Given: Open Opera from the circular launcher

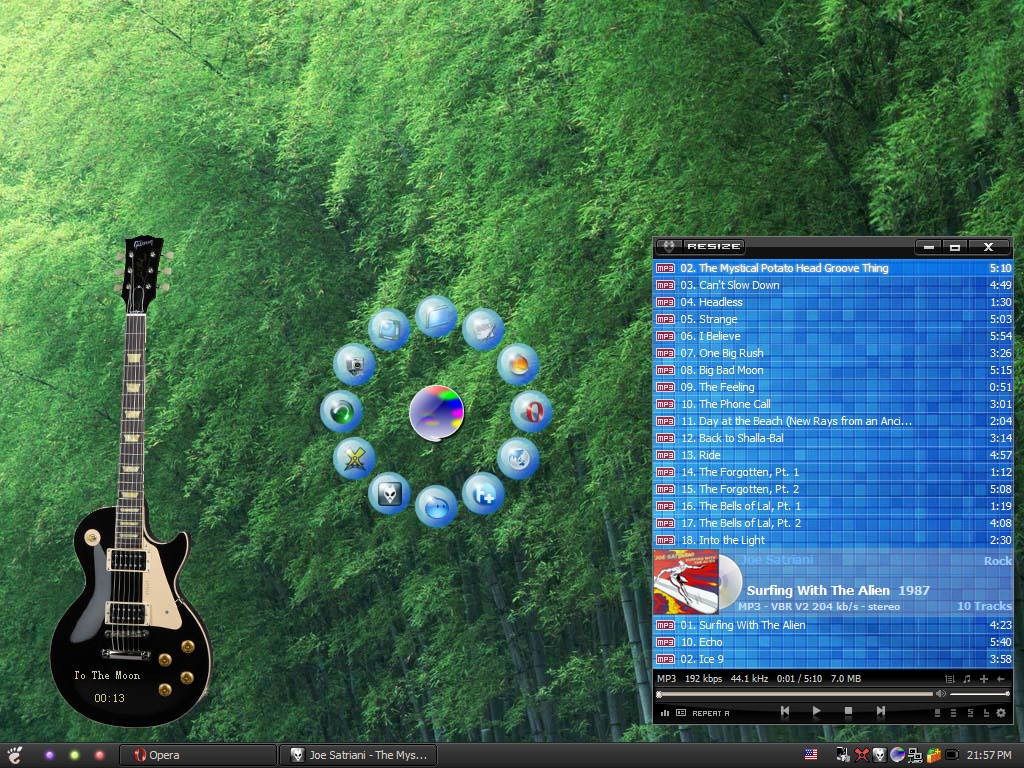Looking at the screenshot, I should pyautogui.click(x=532, y=412).
